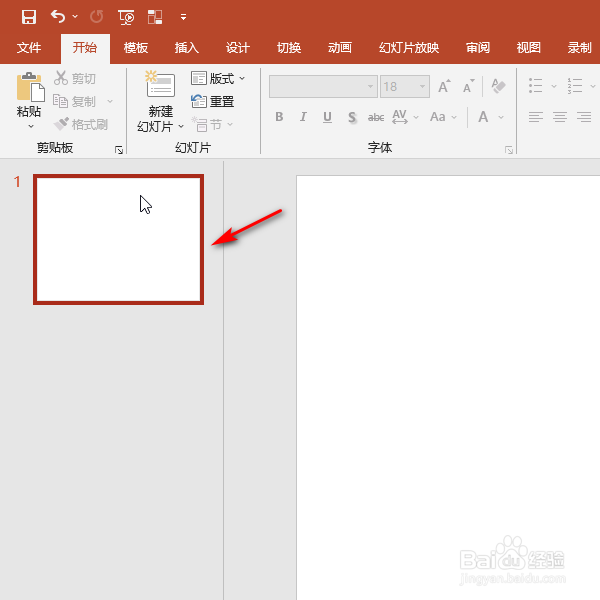The image size is (600, 600).
Task: Click the font name combo box
Action: coord(323,86)
